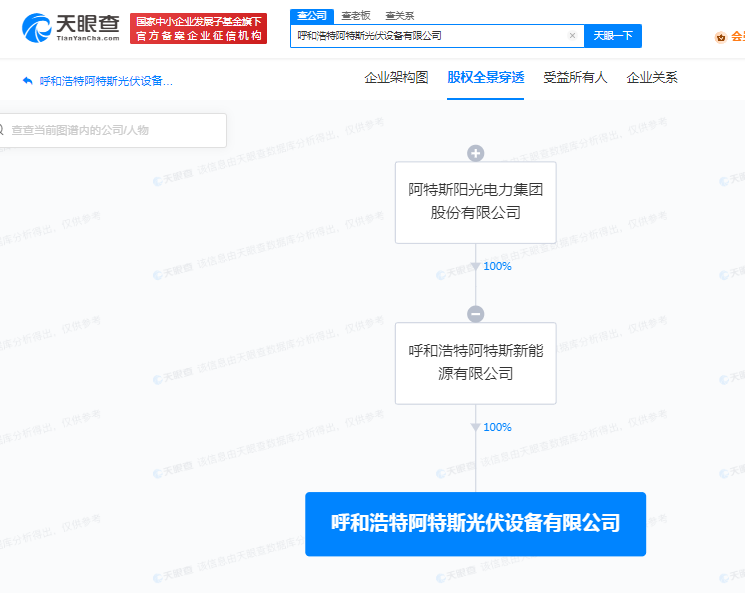745x593 pixels.
Task: Open the 企业架构图 tab
Action: tap(396, 77)
